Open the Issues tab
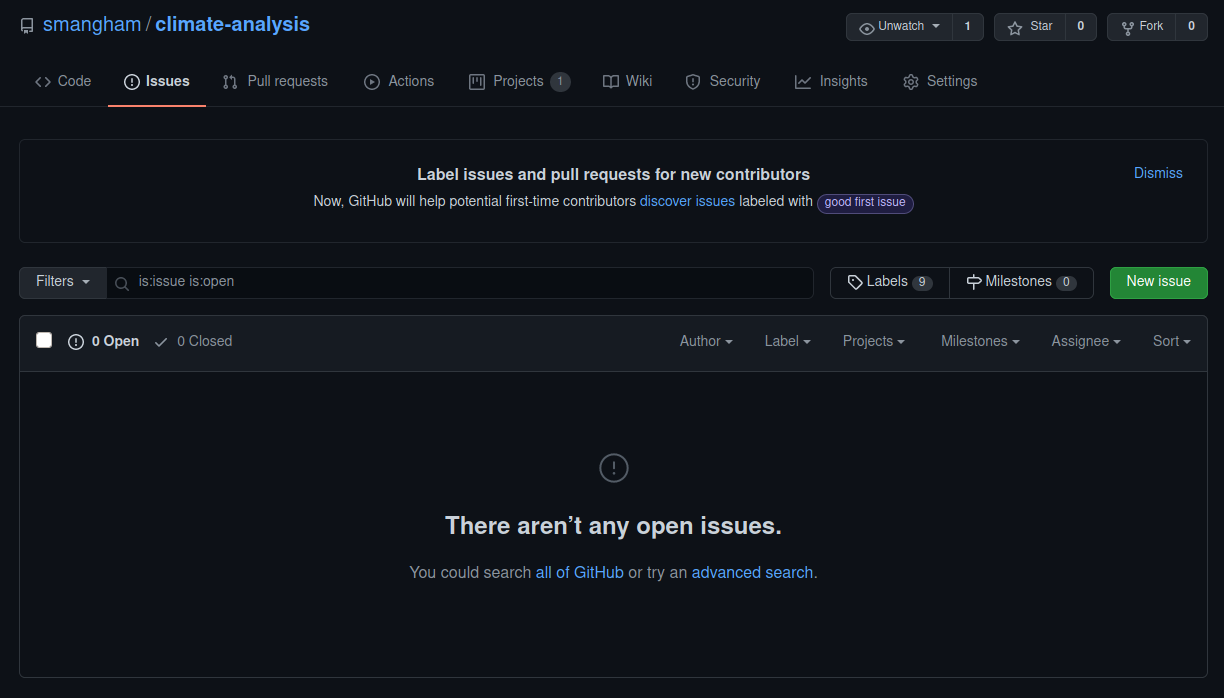The height and width of the screenshot is (698, 1224). (156, 81)
